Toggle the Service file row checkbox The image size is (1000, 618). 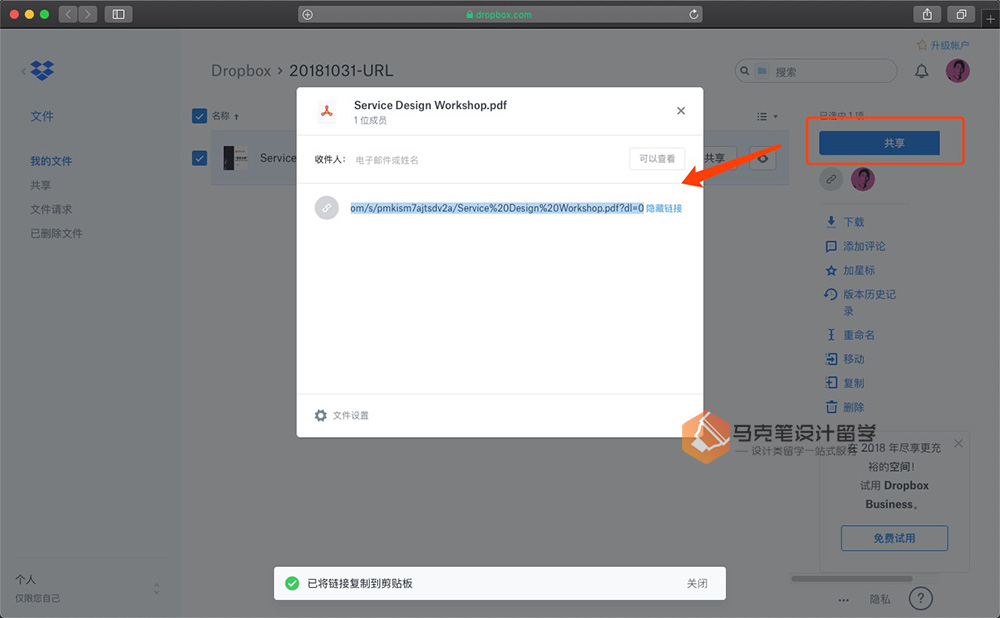(200, 158)
